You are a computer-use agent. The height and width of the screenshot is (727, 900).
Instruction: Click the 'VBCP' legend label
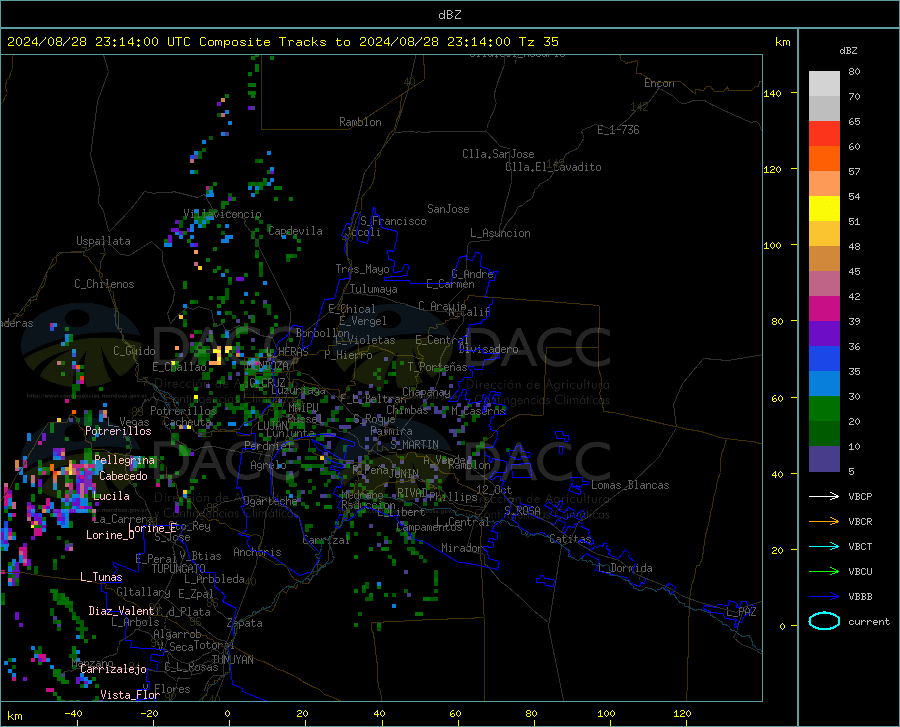(860, 496)
